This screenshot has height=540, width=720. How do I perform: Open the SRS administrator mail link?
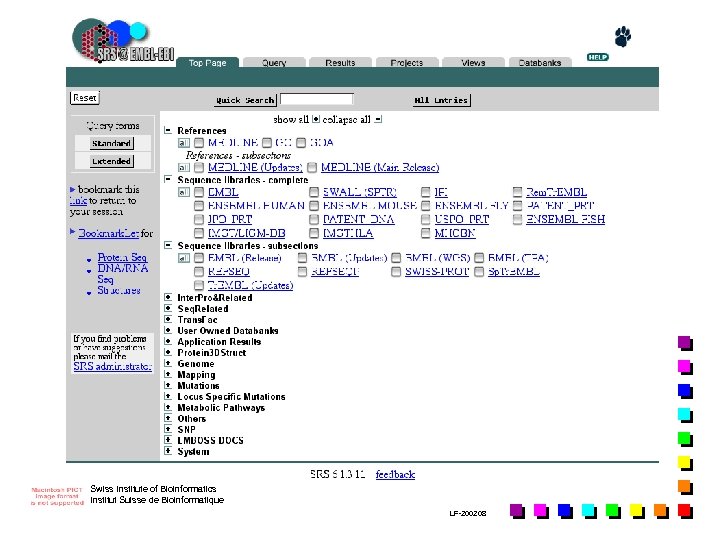(112, 366)
